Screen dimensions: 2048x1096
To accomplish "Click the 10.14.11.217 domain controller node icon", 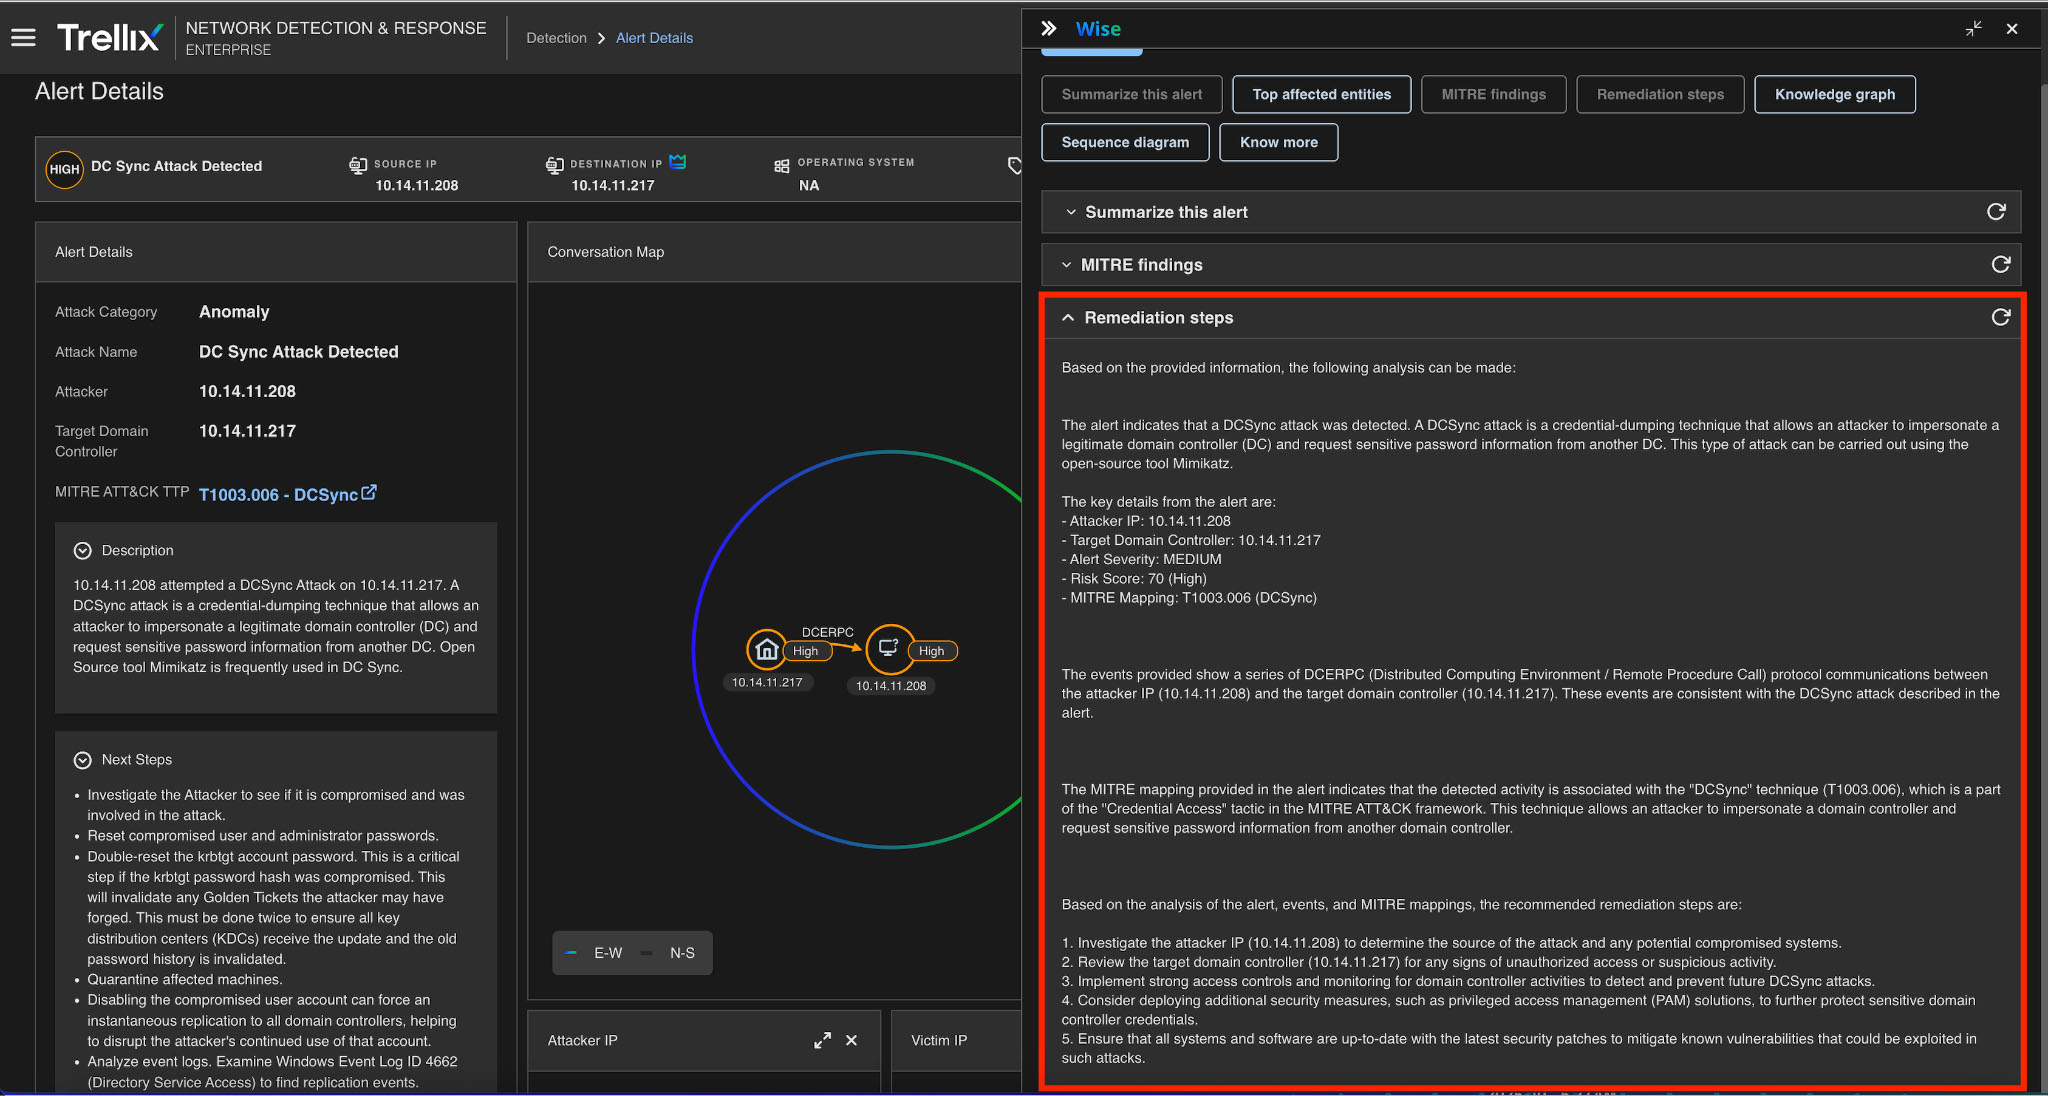I will coord(766,650).
